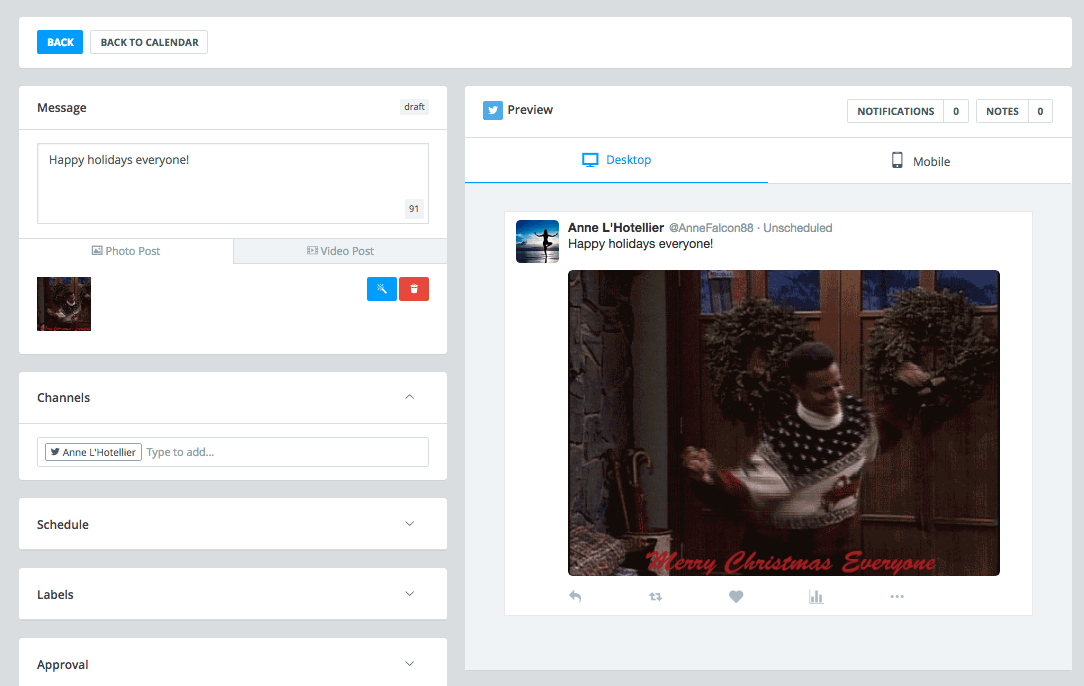1084x686 pixels.
Task: Click the blue BACK button
Action: [x=60, y=42]
